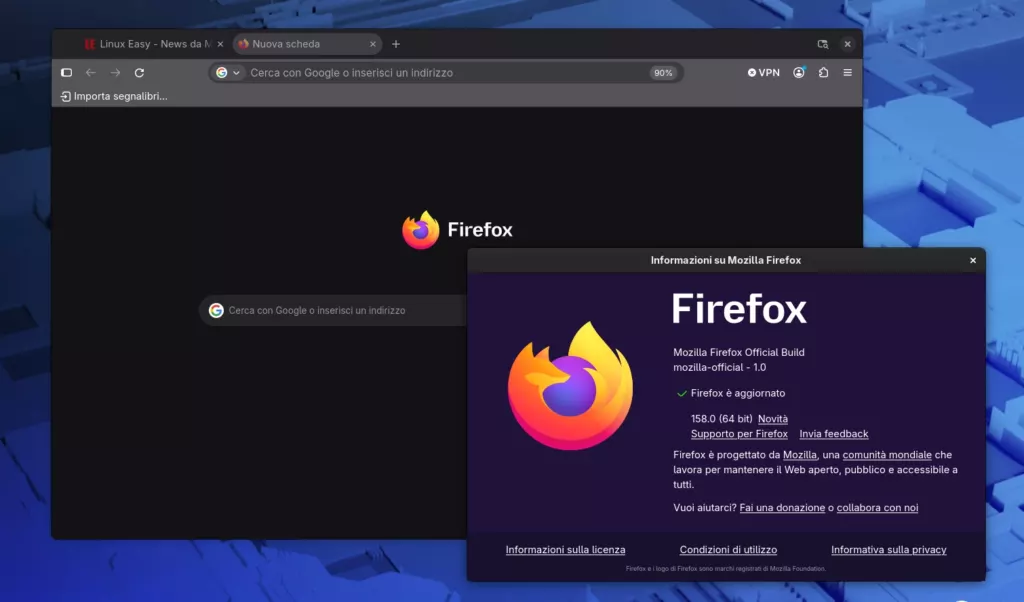Go back using the back arrow
The width and height of the screenshot is (1024, 602).
(91, 72)
